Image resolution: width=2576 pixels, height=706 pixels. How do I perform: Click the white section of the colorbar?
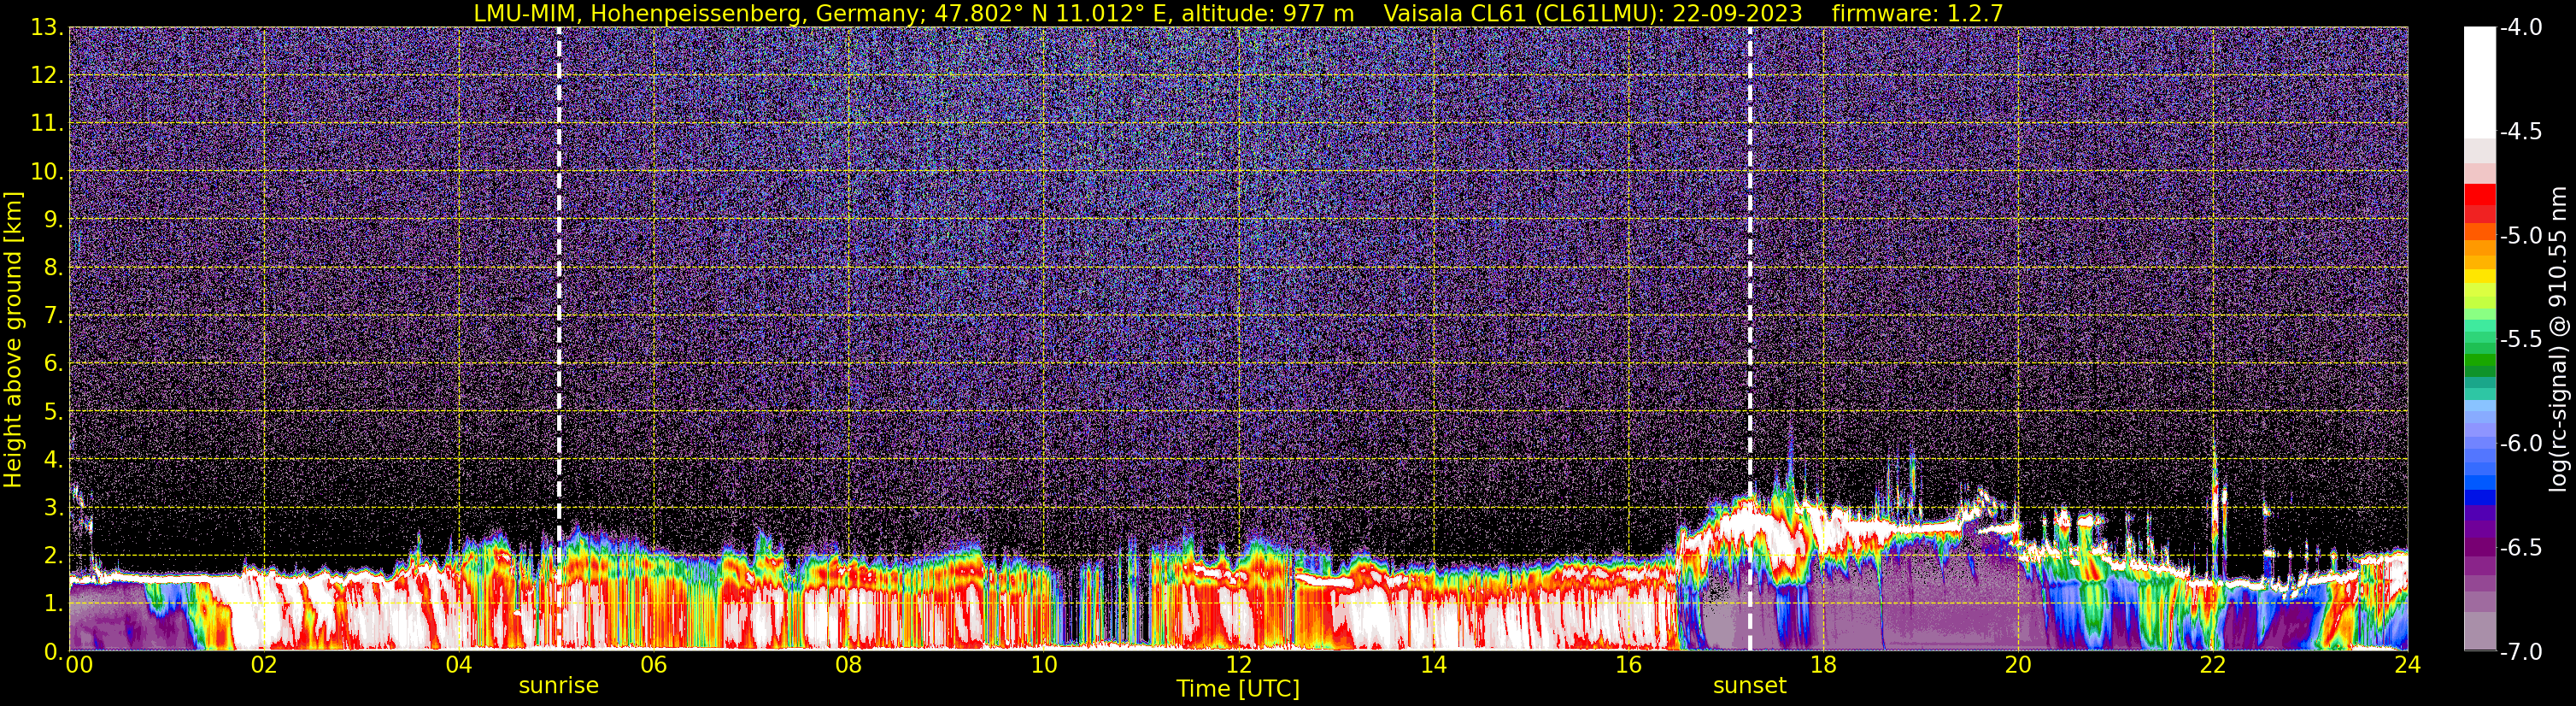coord(2479,82)
